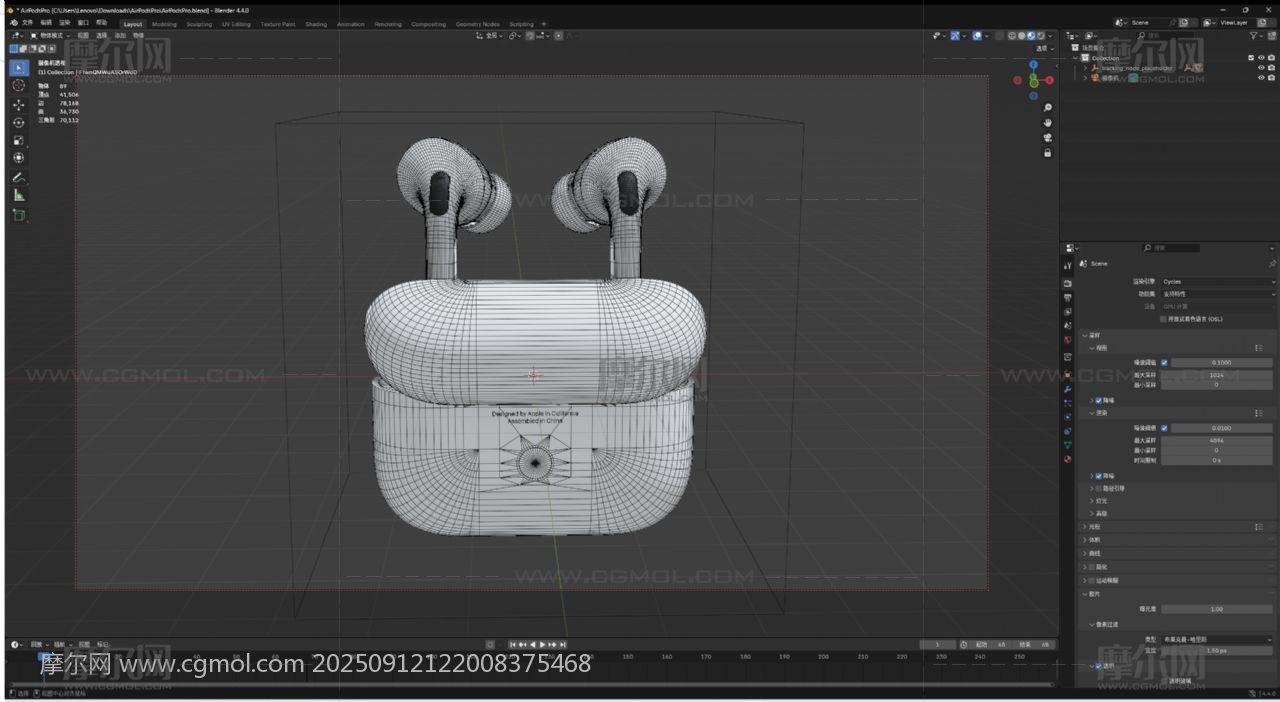Add a new workspace with plus button

544,24
